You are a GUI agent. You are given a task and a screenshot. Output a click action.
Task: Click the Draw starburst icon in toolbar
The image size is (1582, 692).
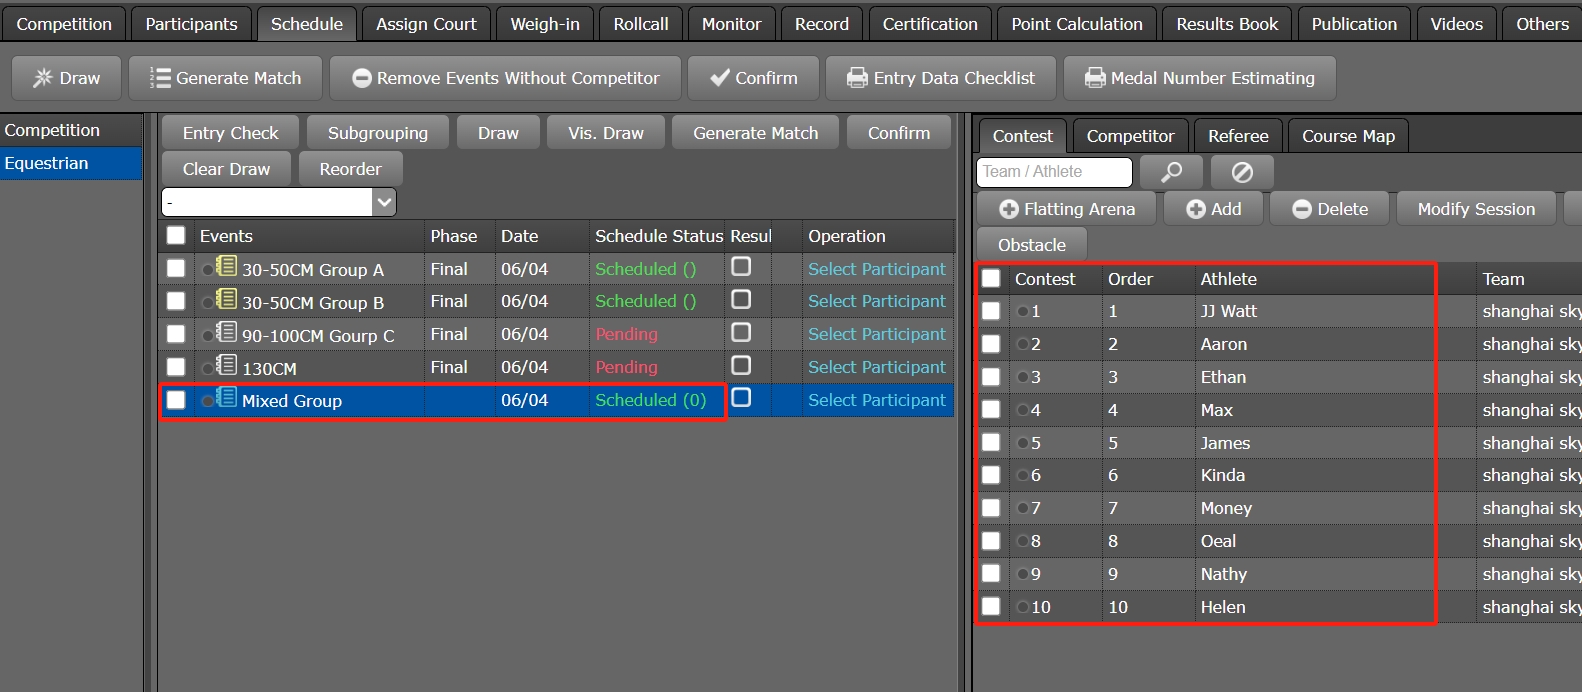coord(43,78)
